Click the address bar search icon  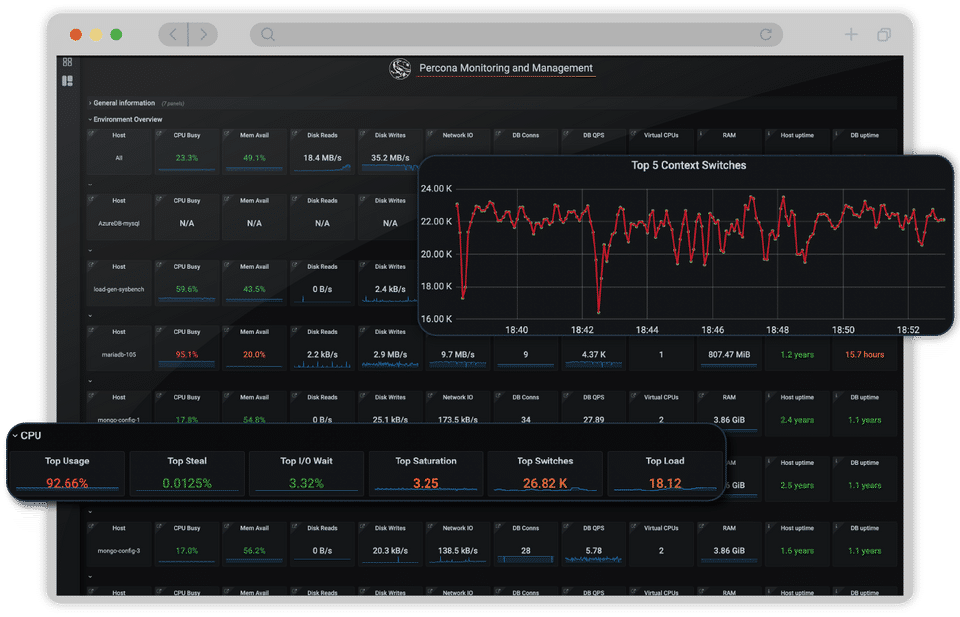(x=268, y=34)
